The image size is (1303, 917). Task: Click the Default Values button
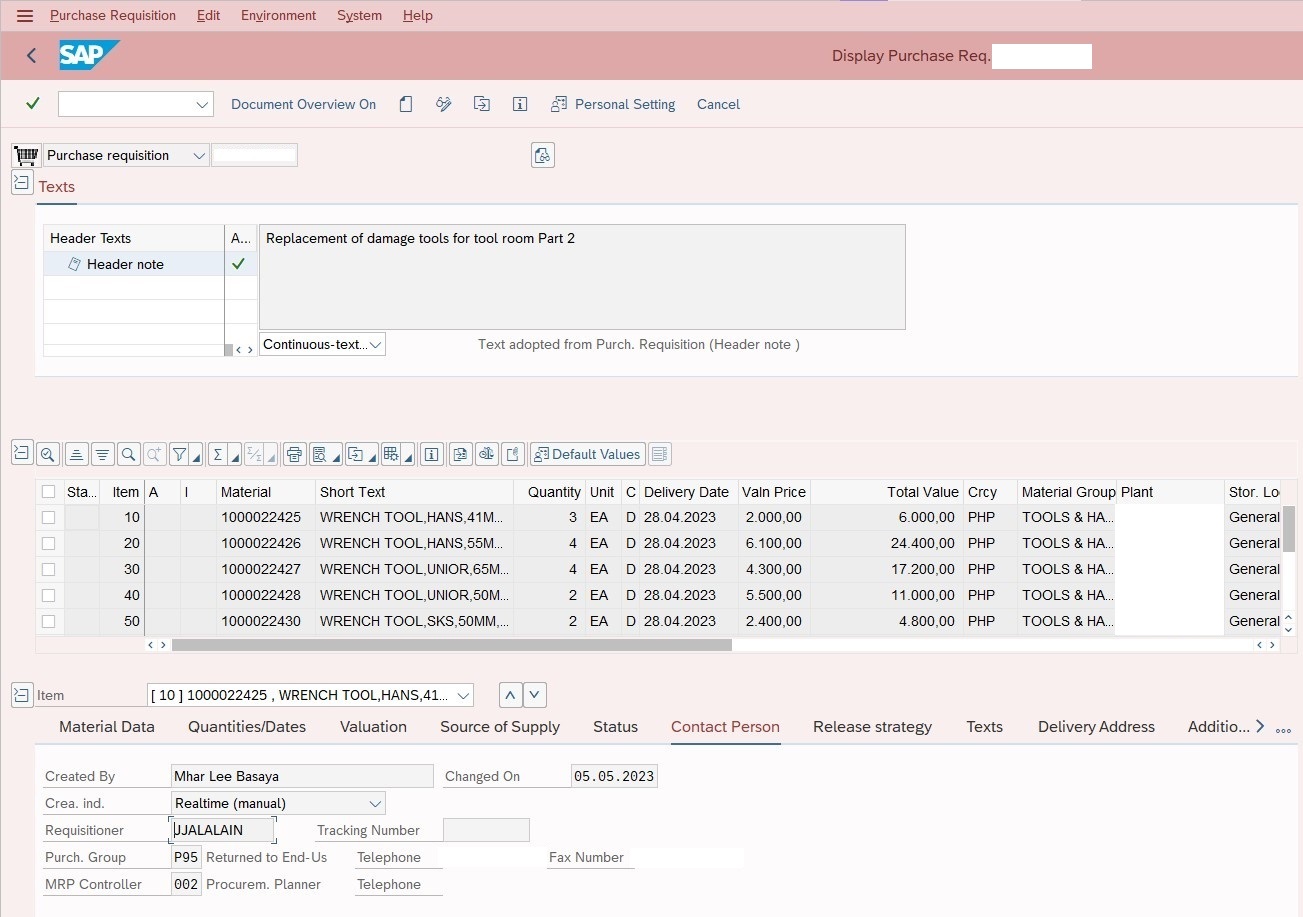pos(587,454)
